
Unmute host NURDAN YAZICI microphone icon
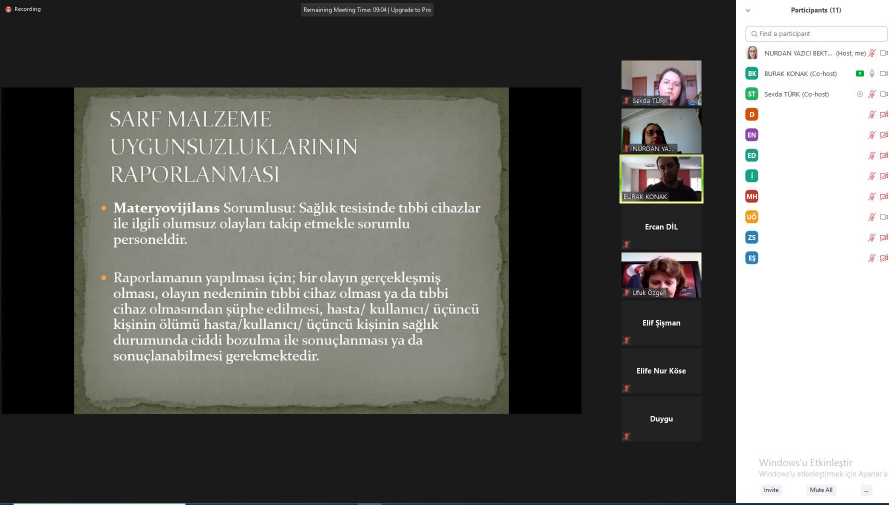tap(872, 53)
